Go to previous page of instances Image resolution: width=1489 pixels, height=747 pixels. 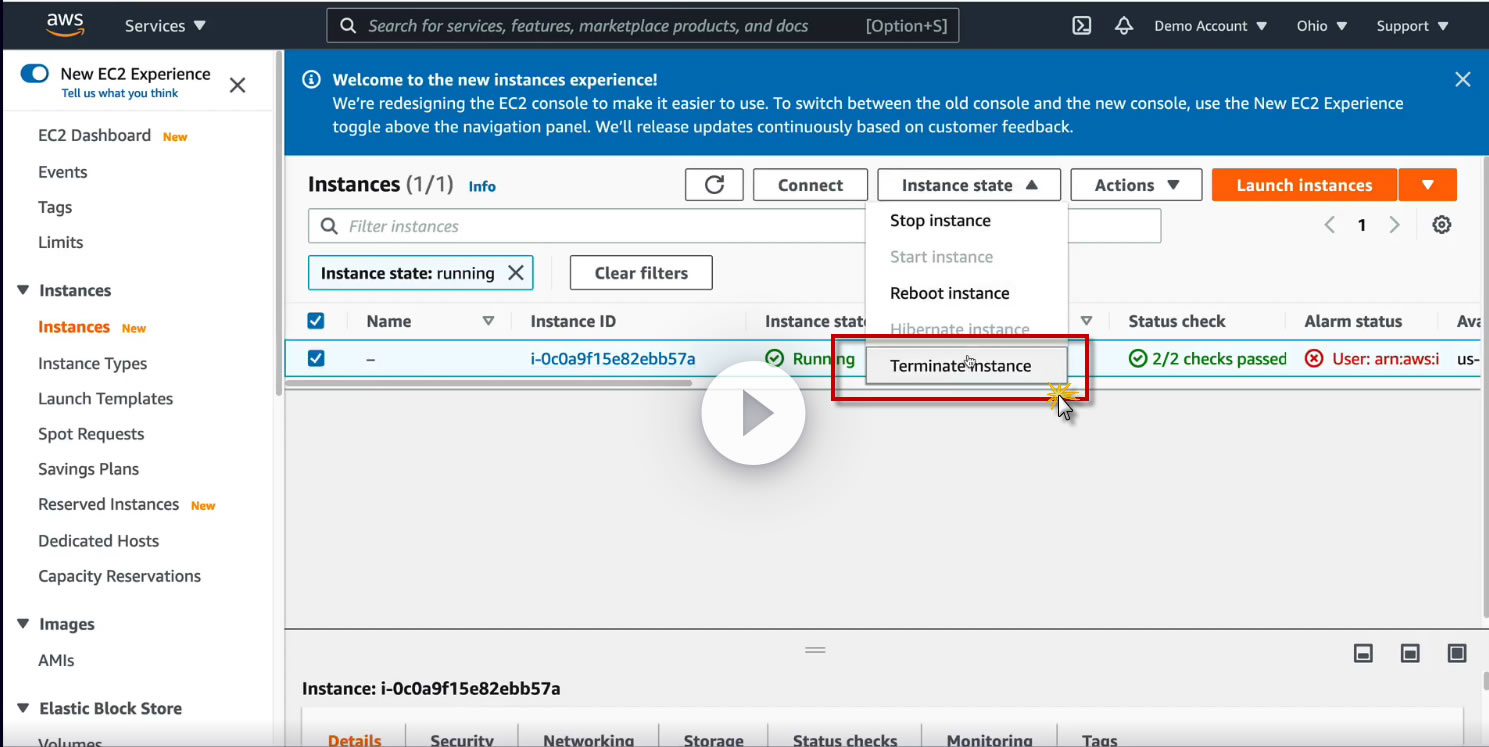[x=1330, y=225]
